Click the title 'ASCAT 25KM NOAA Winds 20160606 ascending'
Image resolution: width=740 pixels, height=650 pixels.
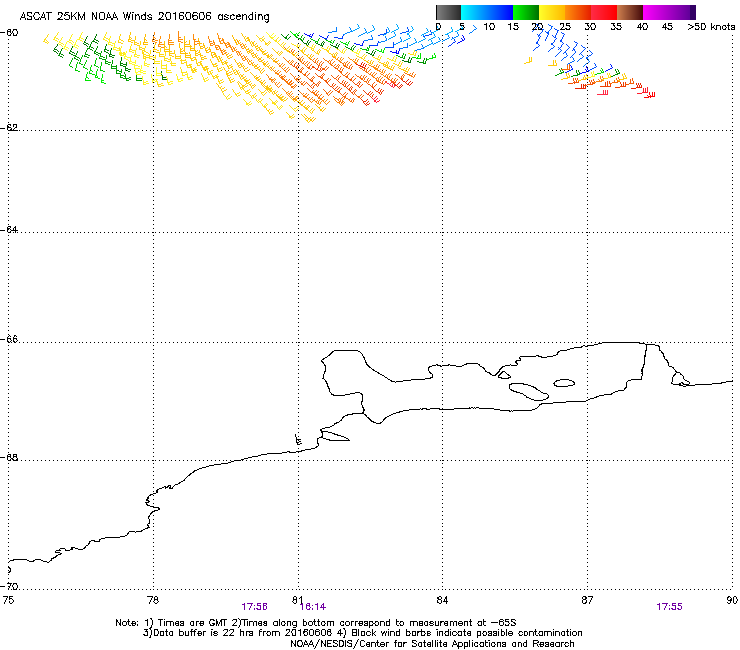[x=144, y=17]
